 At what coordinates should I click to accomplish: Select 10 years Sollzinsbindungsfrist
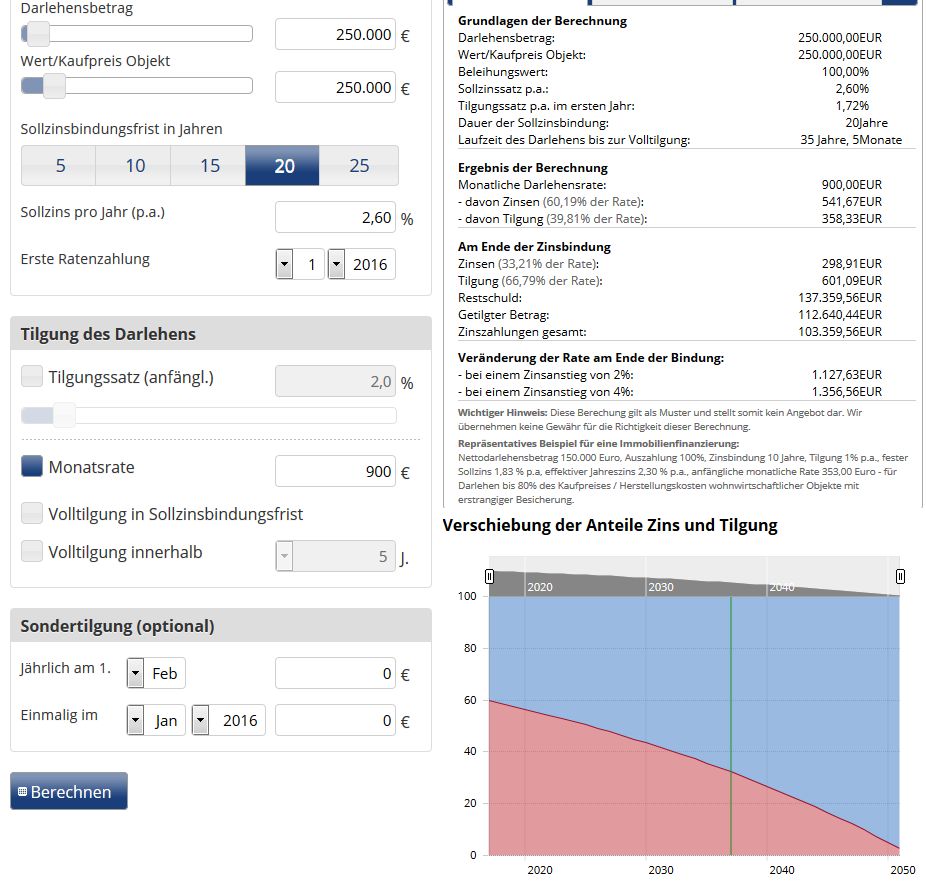[133, 165]
